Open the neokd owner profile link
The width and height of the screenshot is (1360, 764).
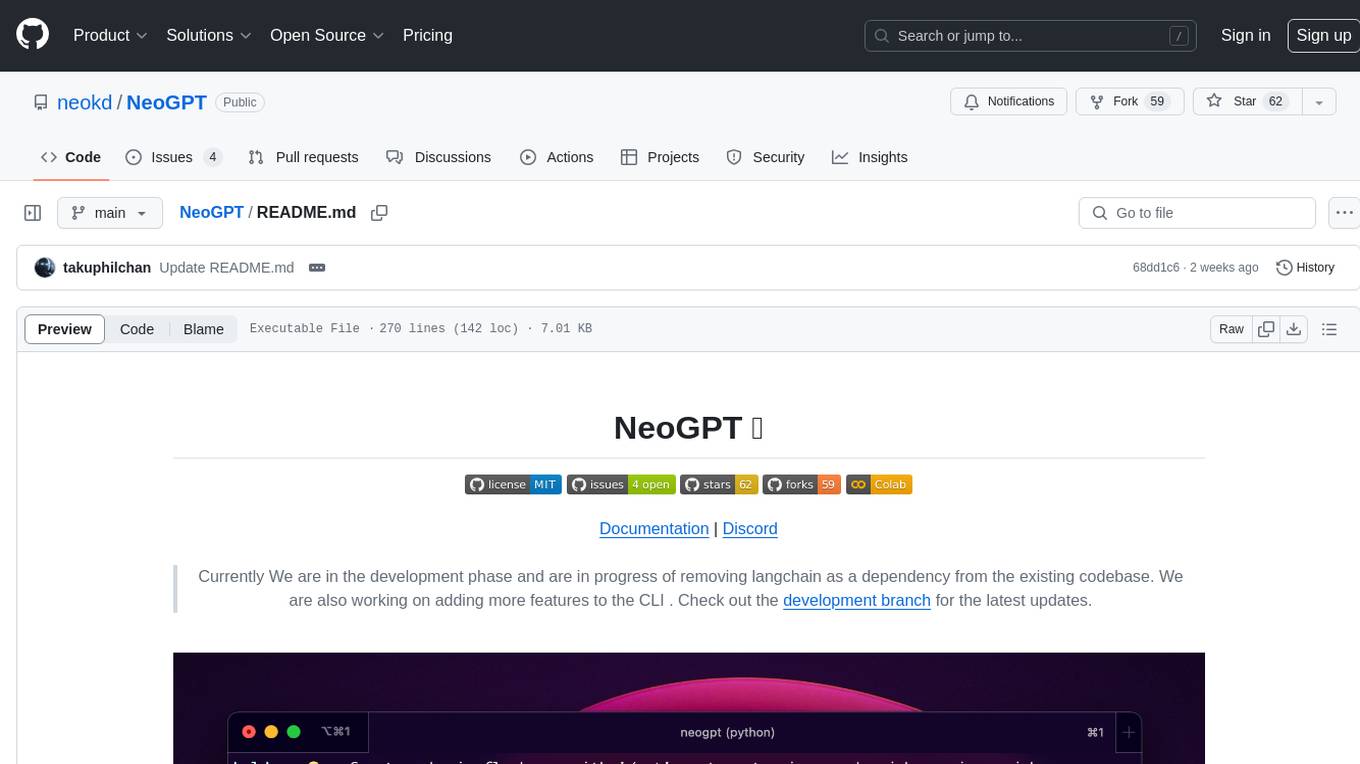(x=85, y=102)
